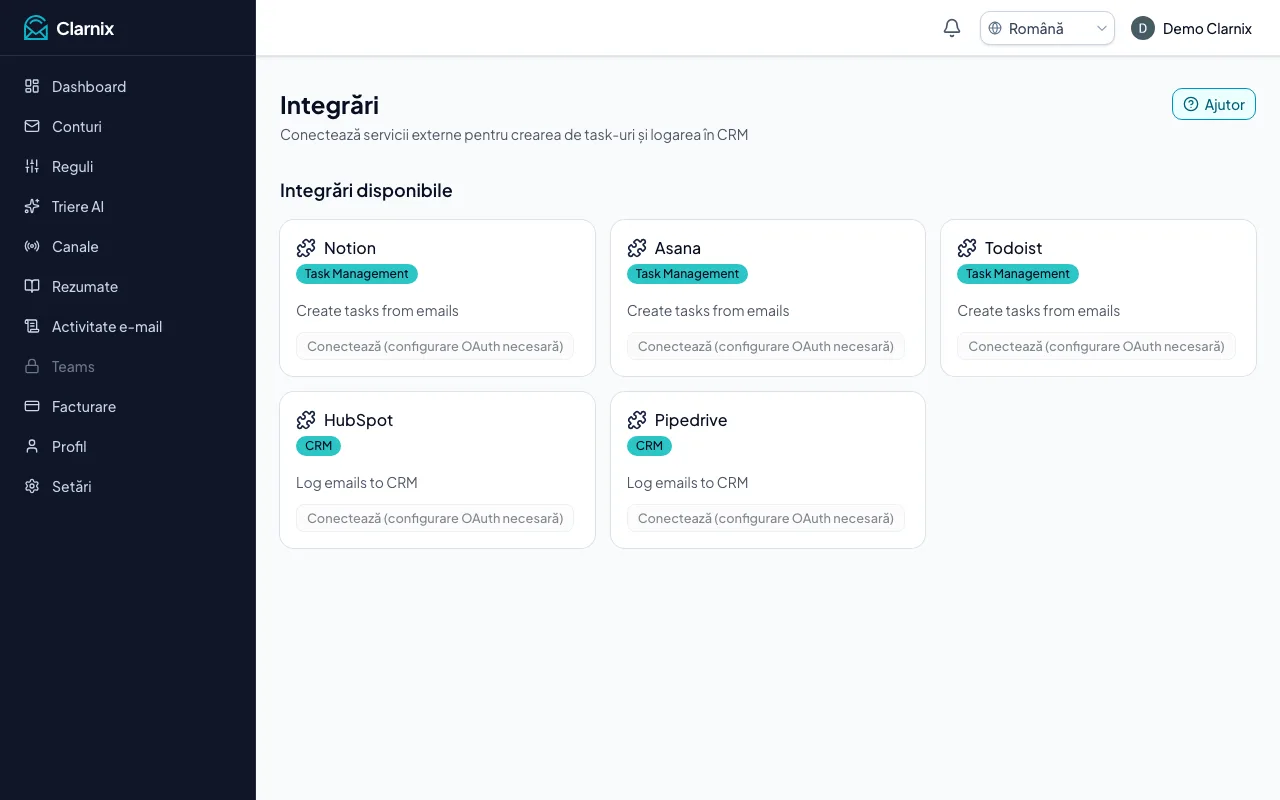The width and height of the screenshot is (1280, 800).
Task: Connect Notion via the Conectează button
Action: click(x=435, y=347)
